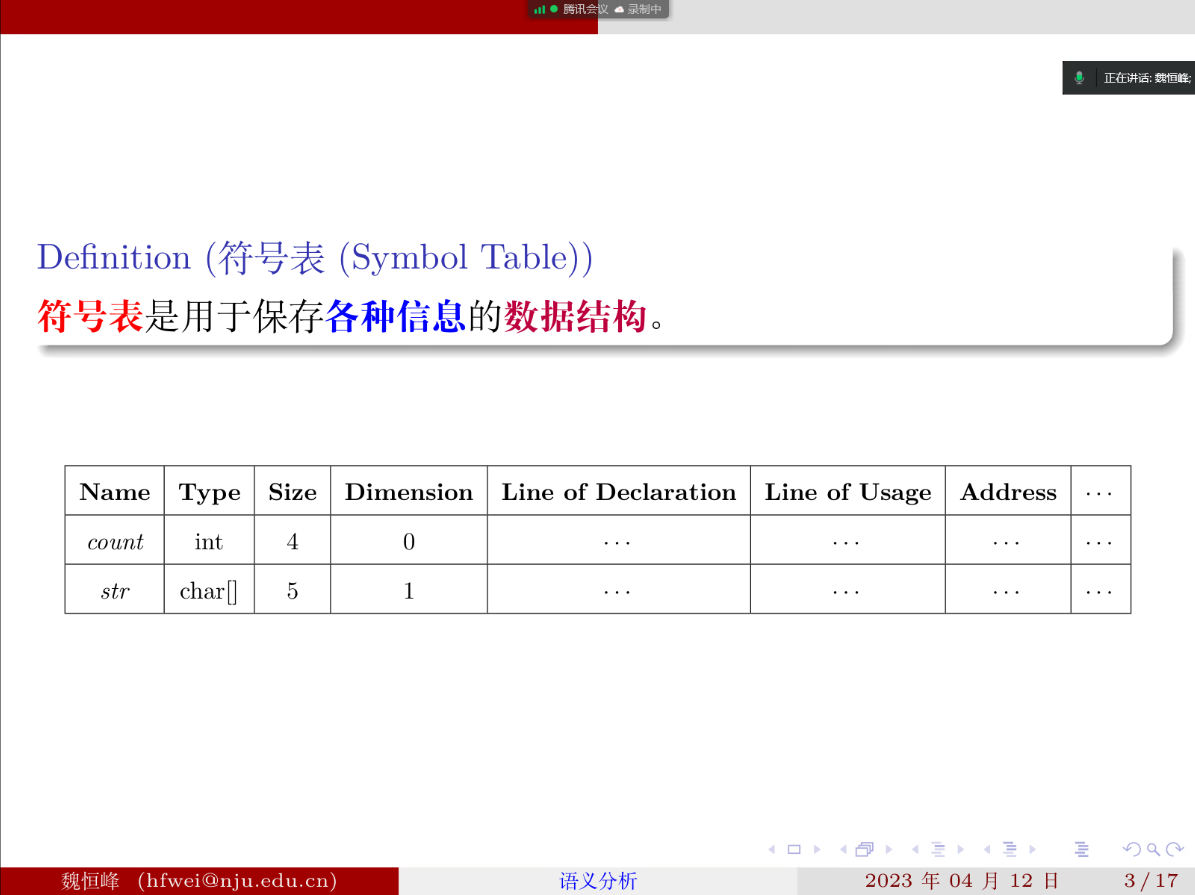
Task: Click the Beamer frame stacked-pages navigation icon
Action: coord(864,849)
